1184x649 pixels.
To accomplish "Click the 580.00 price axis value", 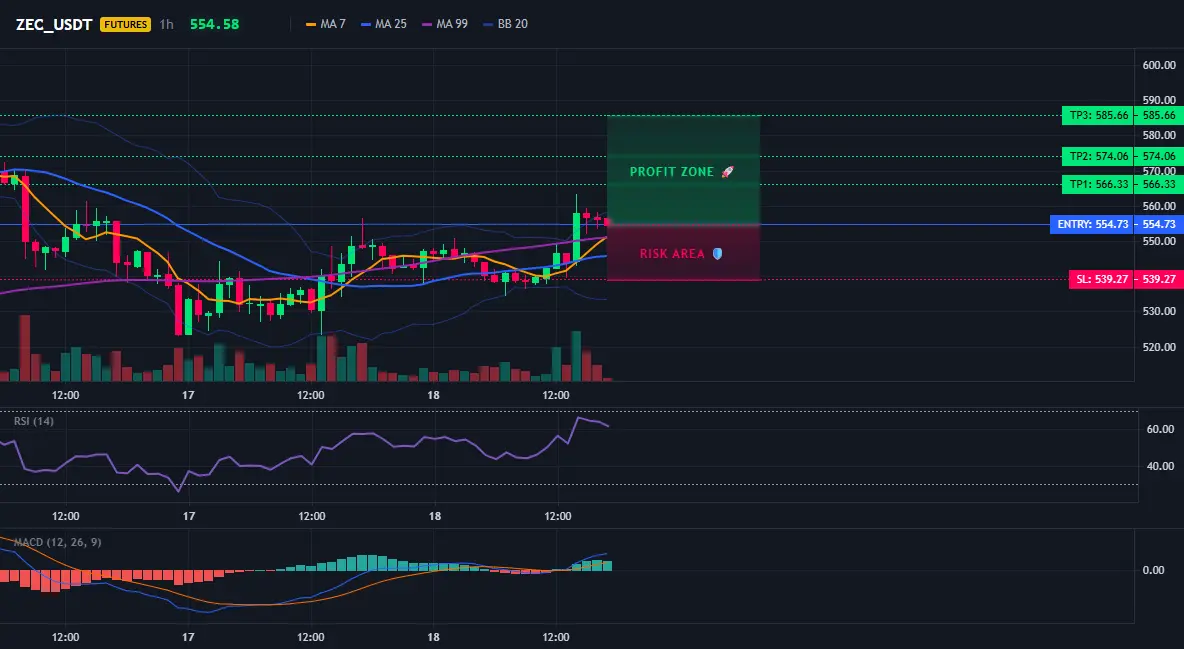I will point(1159,135).
